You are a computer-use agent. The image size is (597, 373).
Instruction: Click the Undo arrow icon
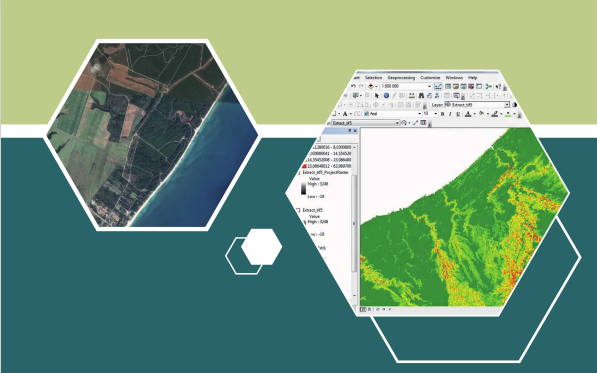[354, 86]
